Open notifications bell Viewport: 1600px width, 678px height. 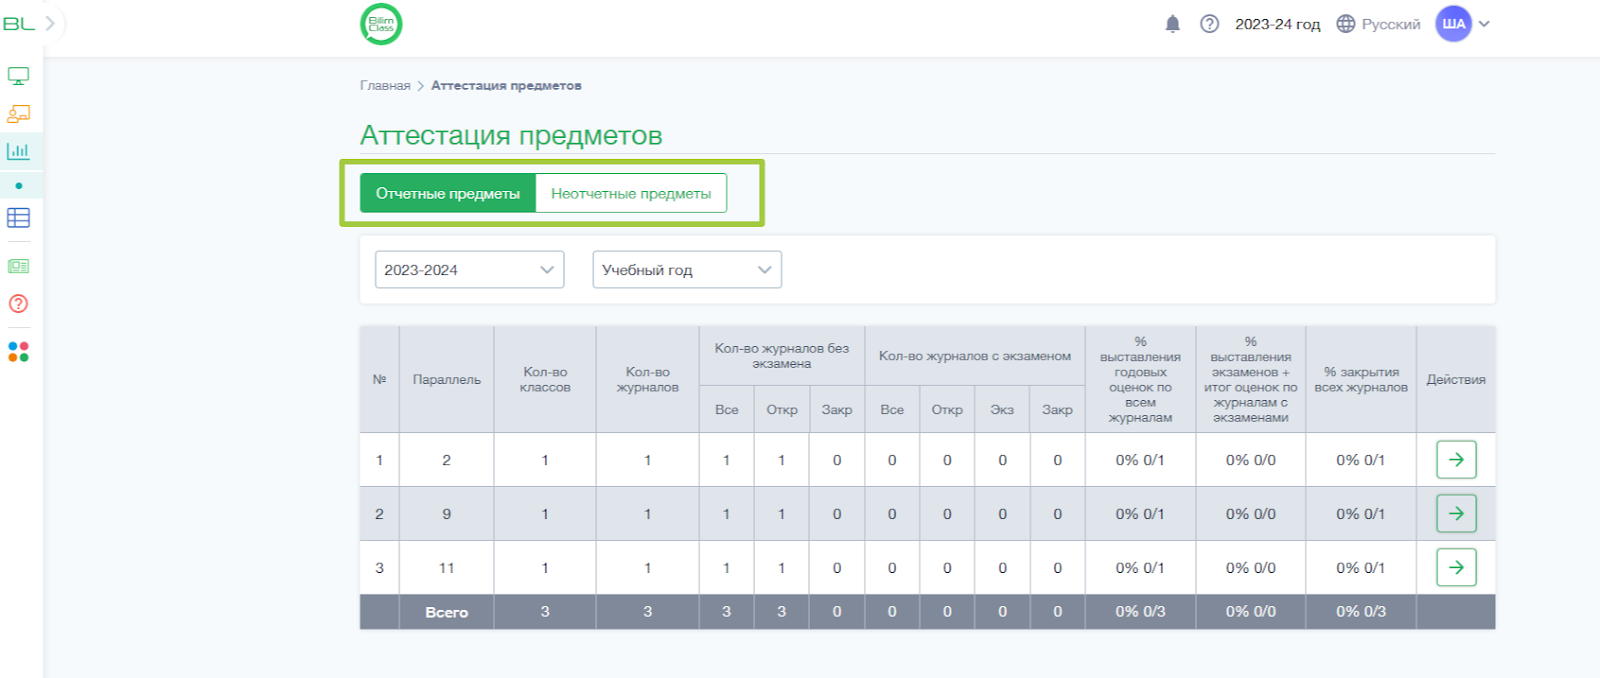[x=1173, y=24]
